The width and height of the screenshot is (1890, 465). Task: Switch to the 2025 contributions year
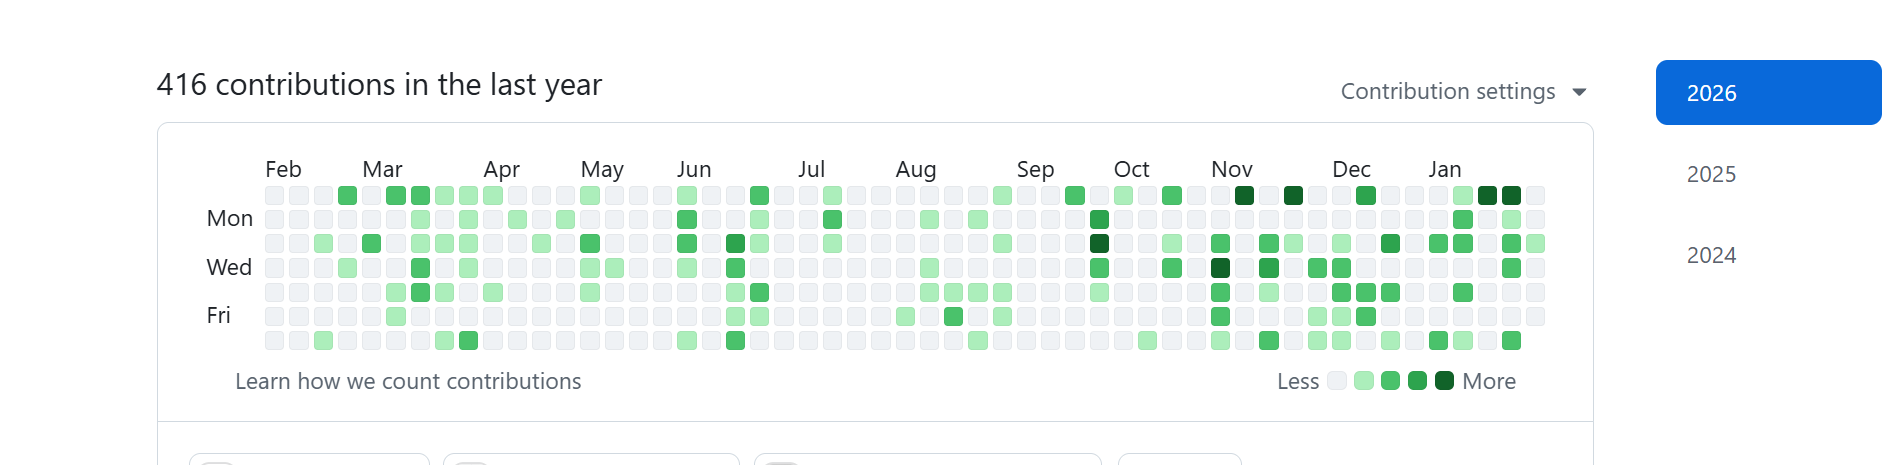1711,174
